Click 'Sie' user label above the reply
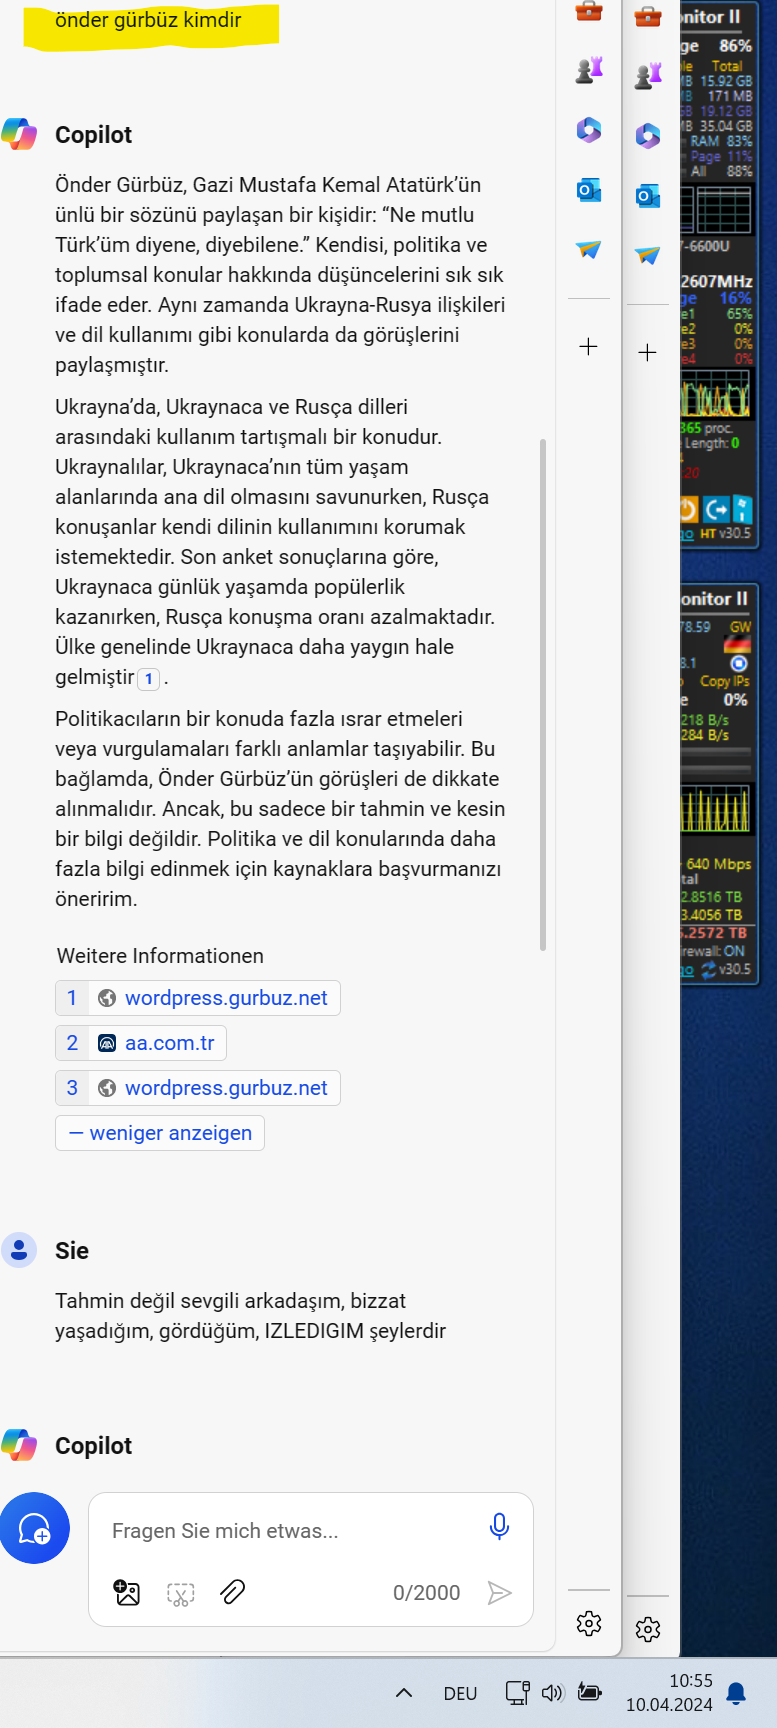 point(72,1251)
